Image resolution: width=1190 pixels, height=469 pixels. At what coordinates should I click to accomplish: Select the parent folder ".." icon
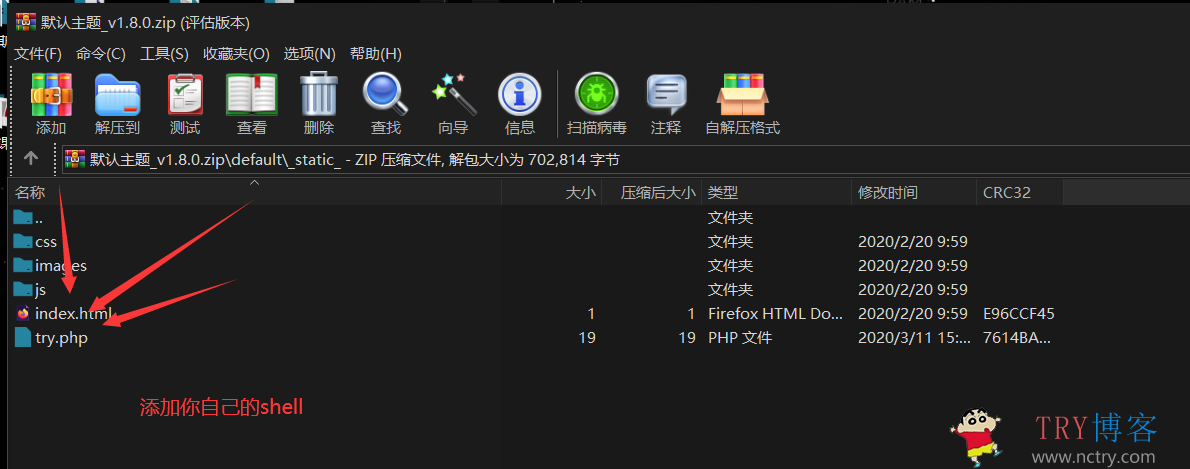tap(23, 217)
